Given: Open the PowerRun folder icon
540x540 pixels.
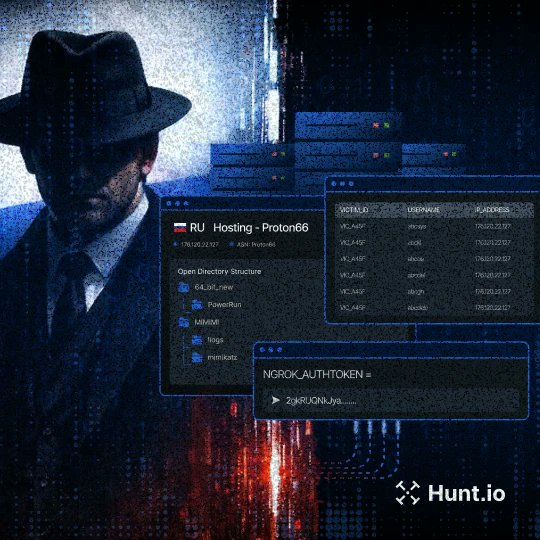Looking at the screenshot, I should click(x=197, y=304).
